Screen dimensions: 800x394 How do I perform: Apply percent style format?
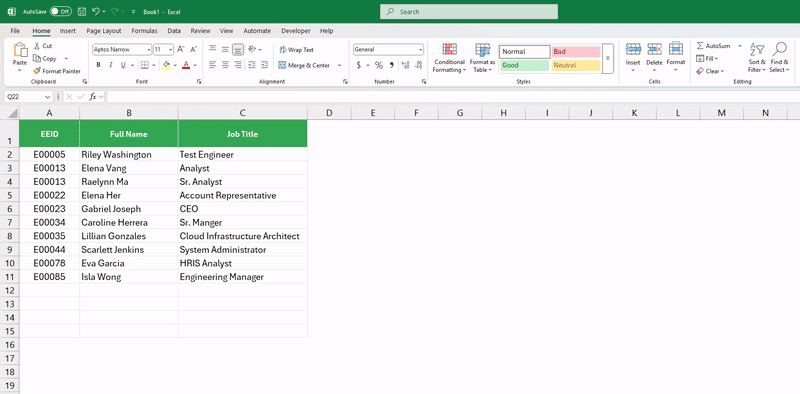[x=379, y=65]
